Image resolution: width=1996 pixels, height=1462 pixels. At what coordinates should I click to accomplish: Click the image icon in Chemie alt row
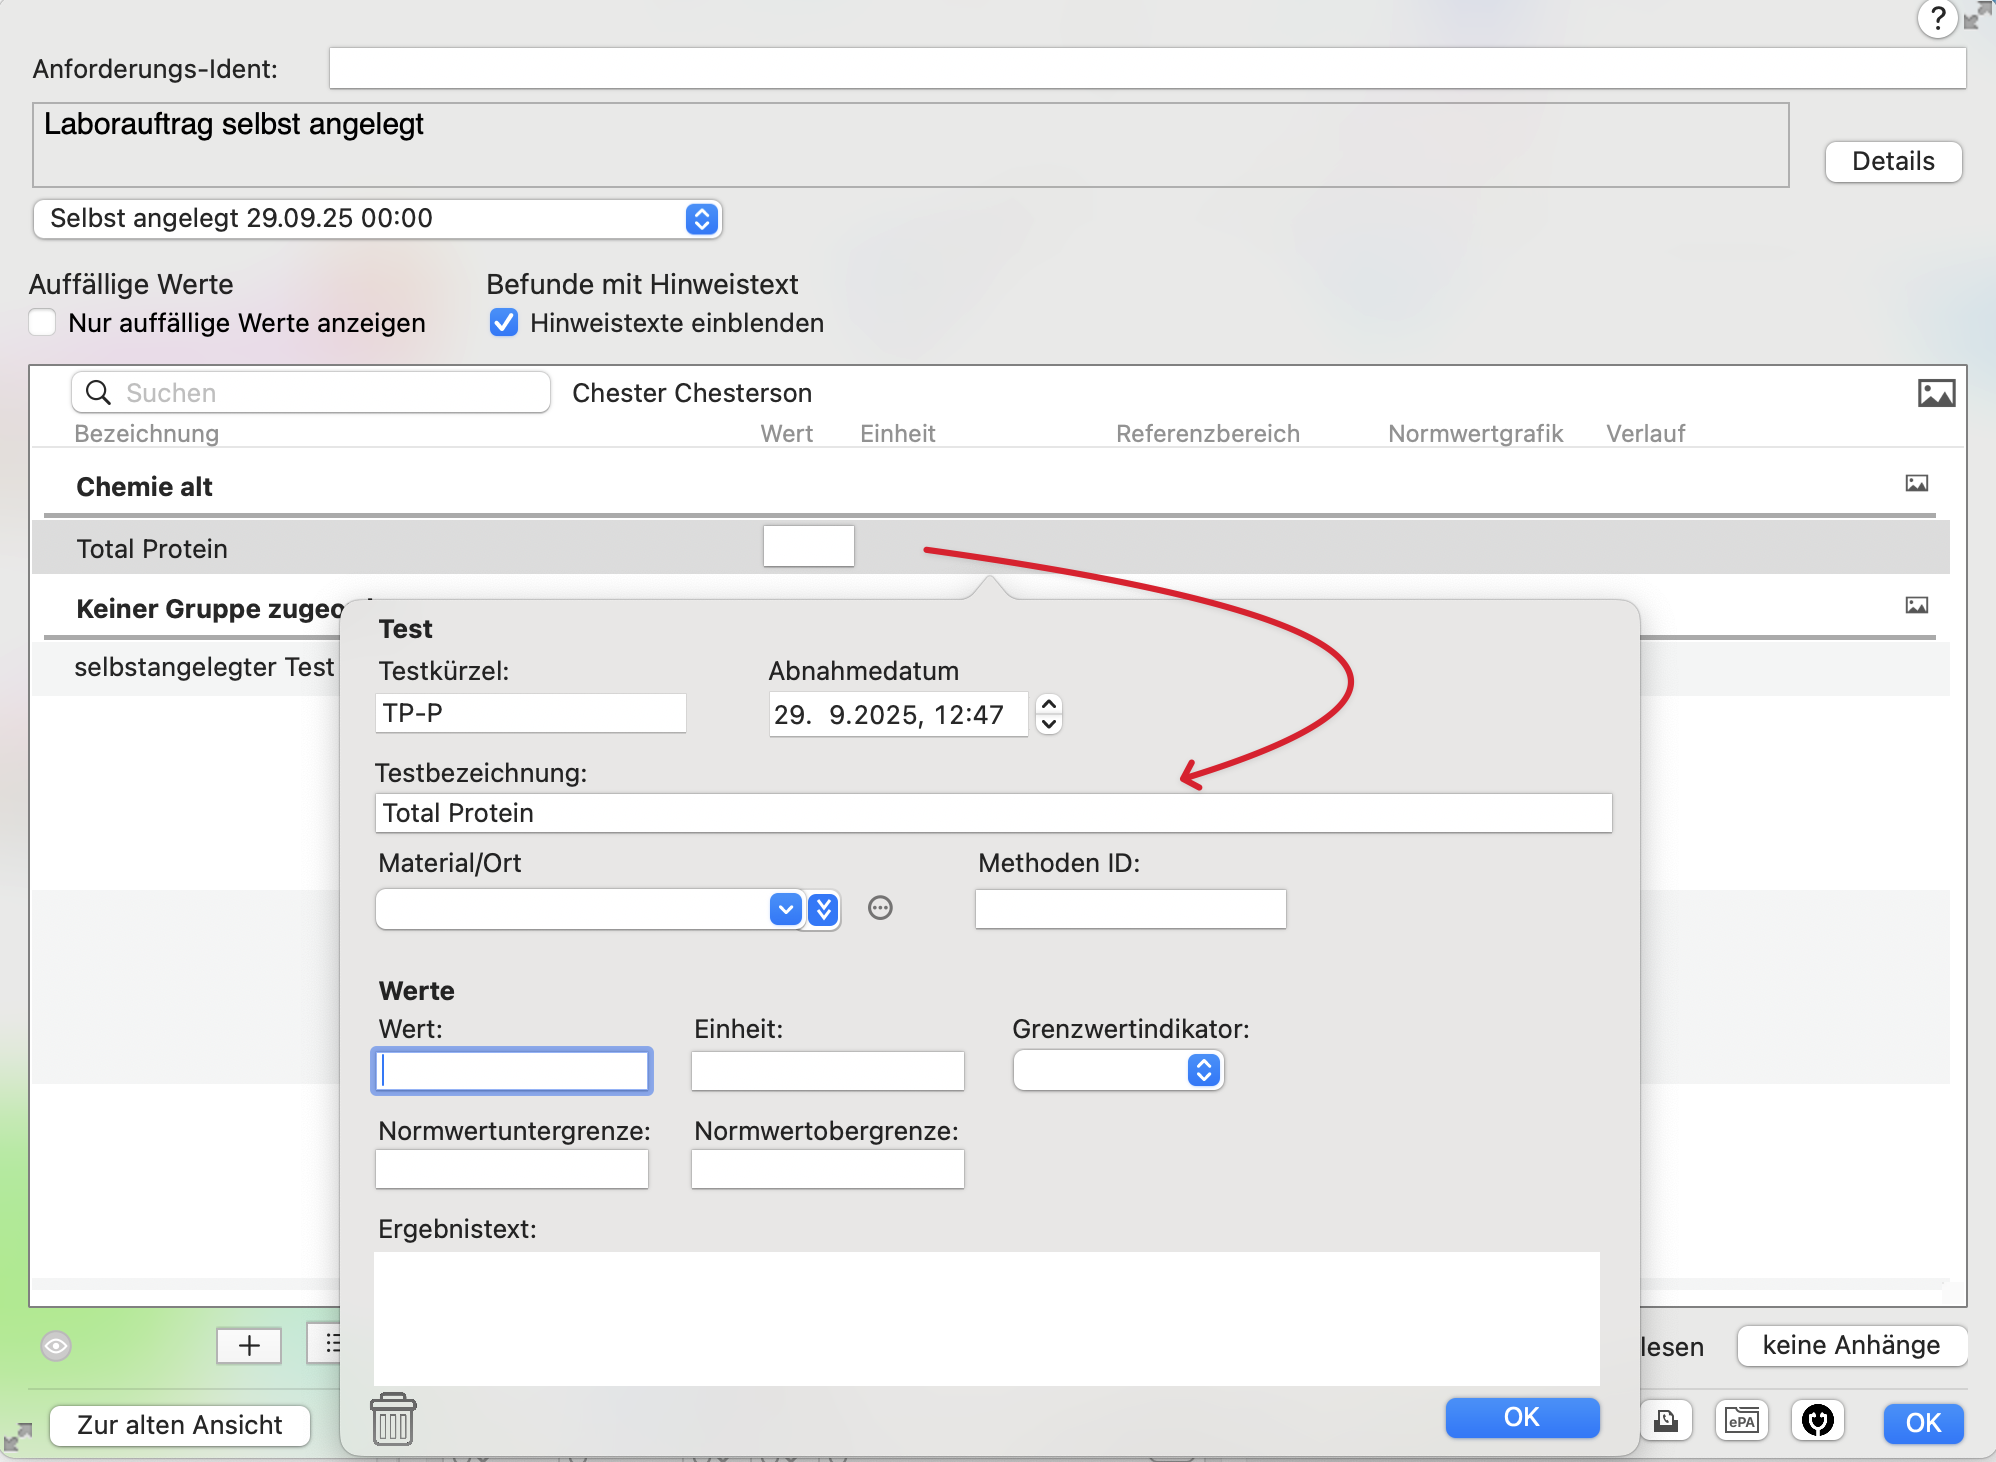coord(1916,484)
